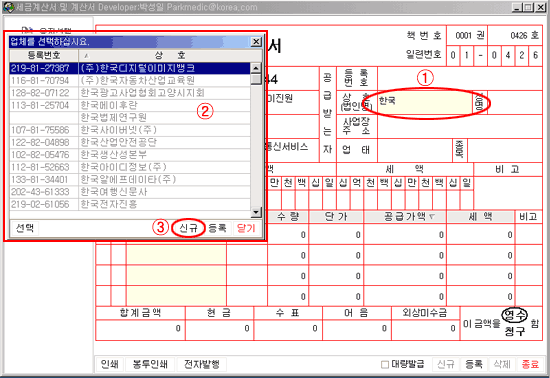Viewport: 550px width, 378px height.
Task: Click 등록 button in company dialog
Action: (x=217, y=228)
